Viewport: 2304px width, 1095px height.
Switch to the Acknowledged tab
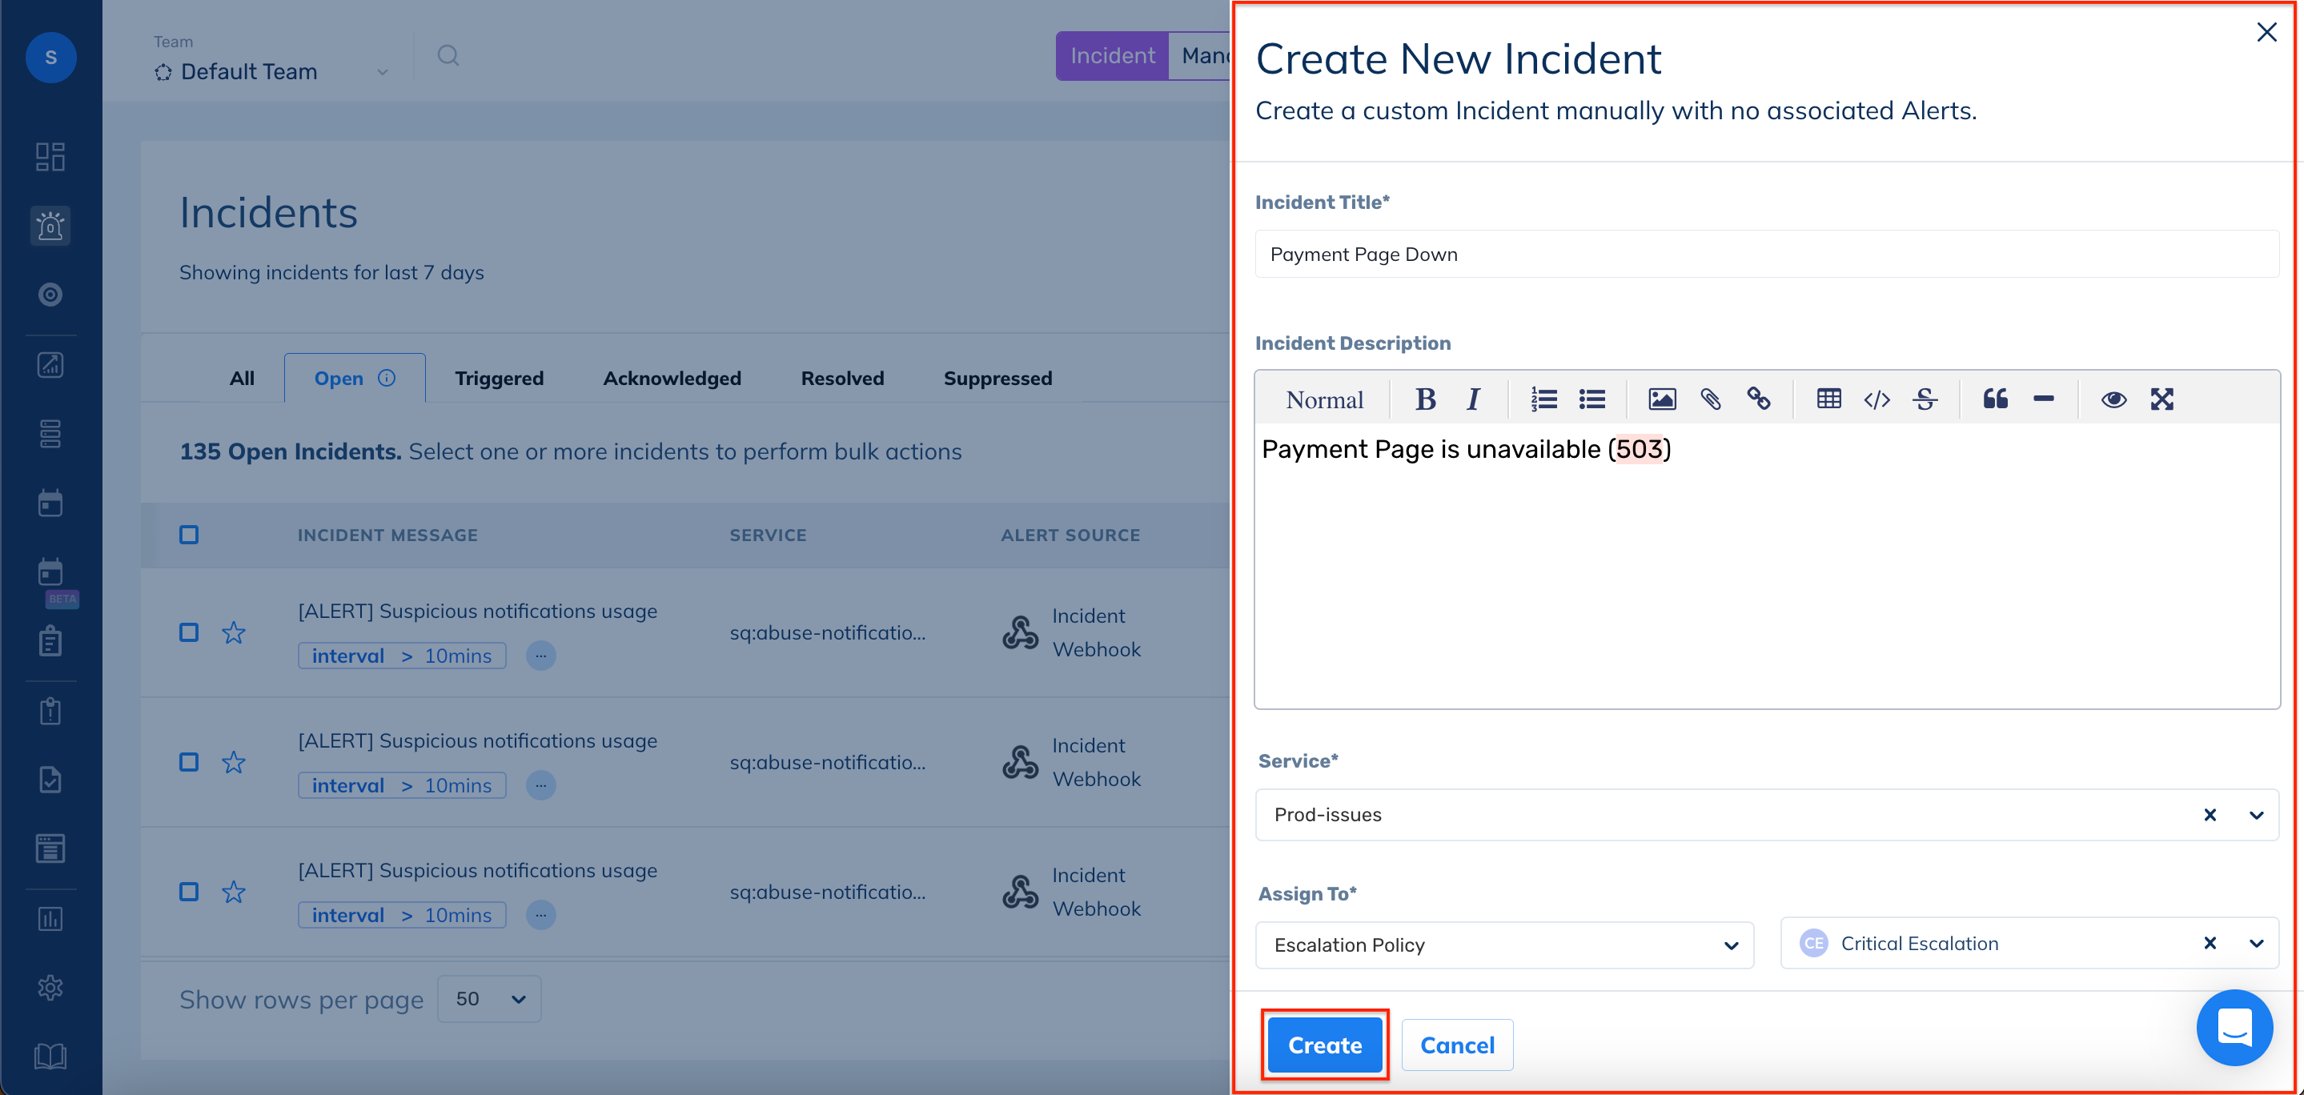(x=672, y=378)
